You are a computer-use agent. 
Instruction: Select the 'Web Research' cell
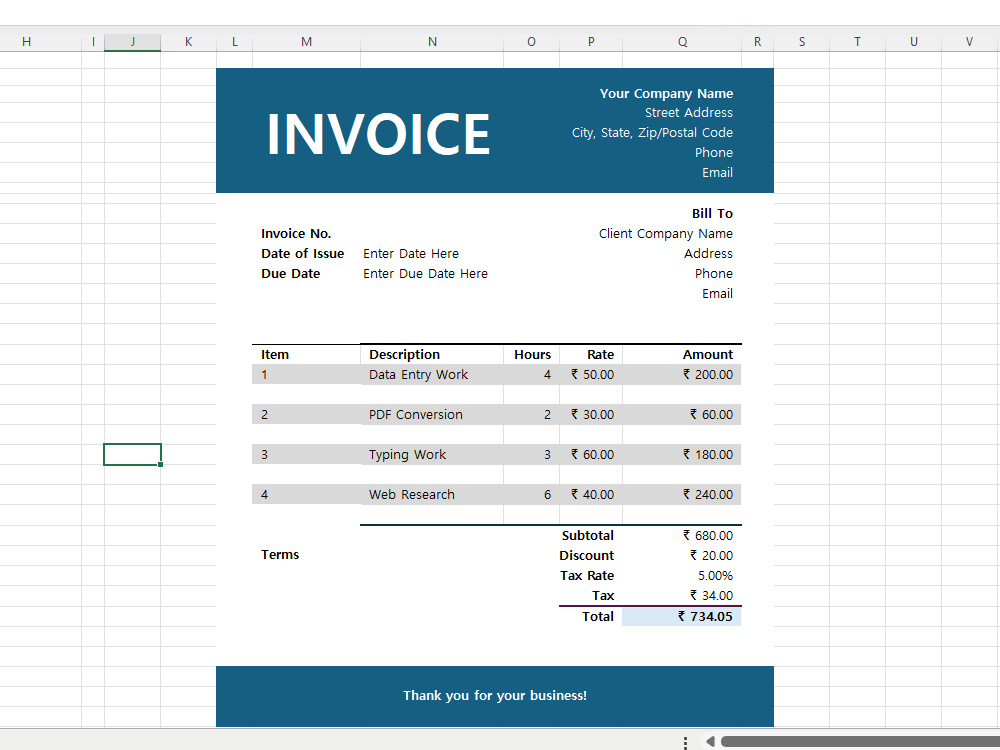pyautogui.click(x=411, y=494)
